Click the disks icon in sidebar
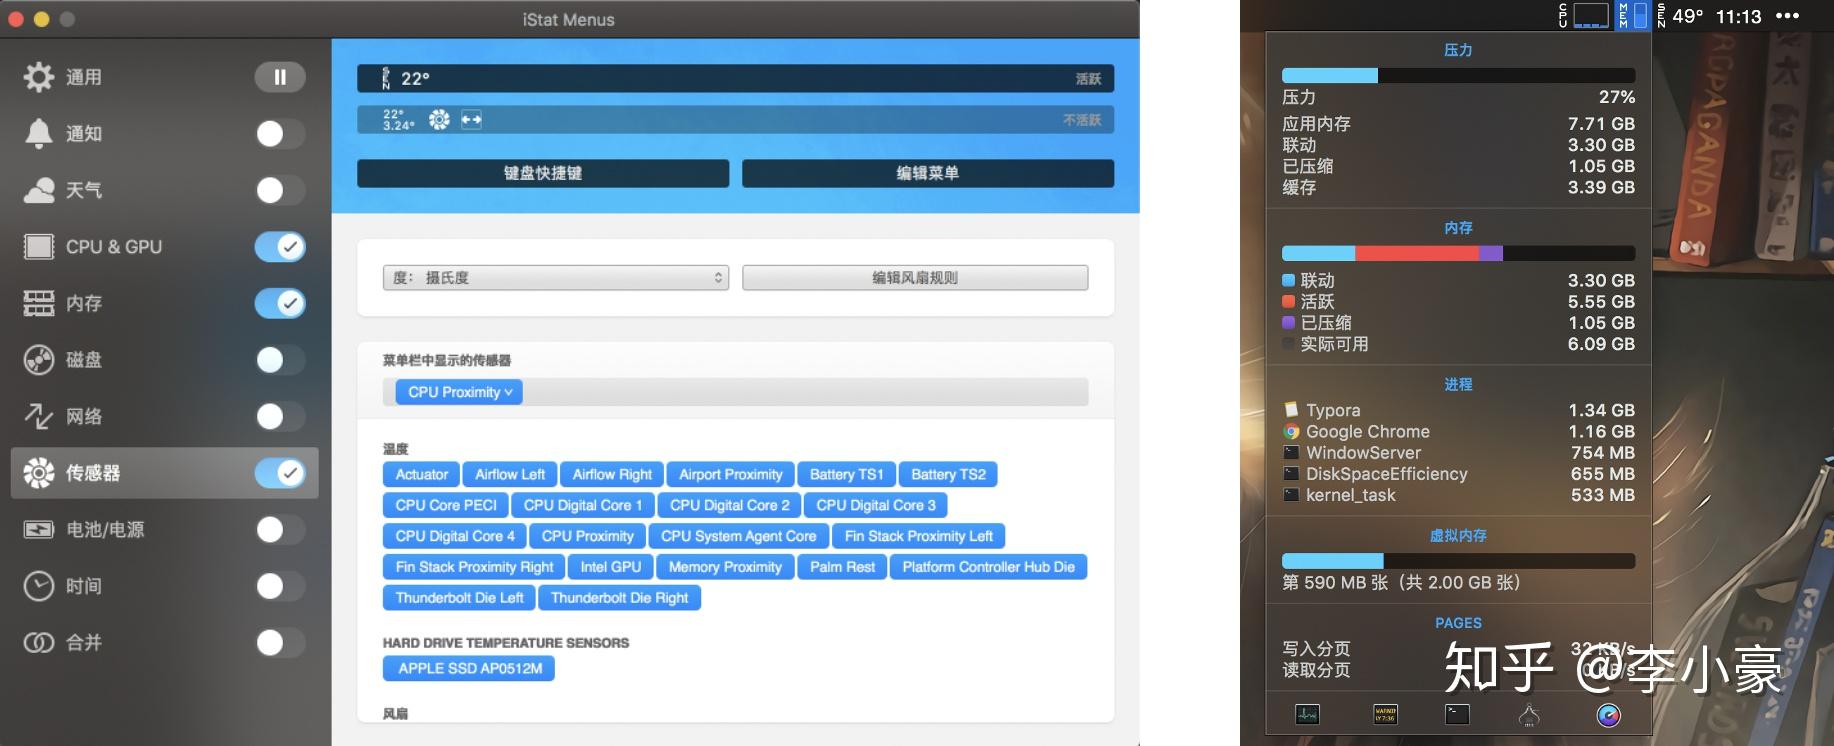1834x746 pixels. [x=39, y=359]
